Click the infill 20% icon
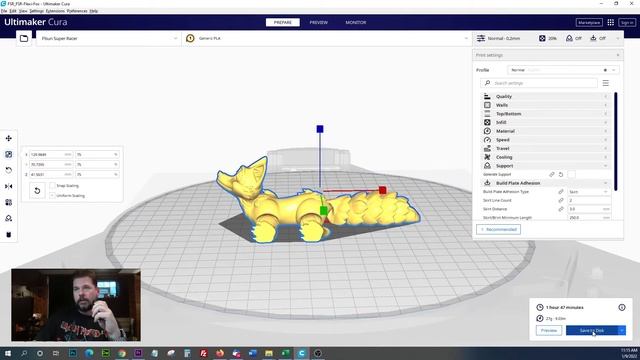Screen dimensions: 640x360 (542, 38)
